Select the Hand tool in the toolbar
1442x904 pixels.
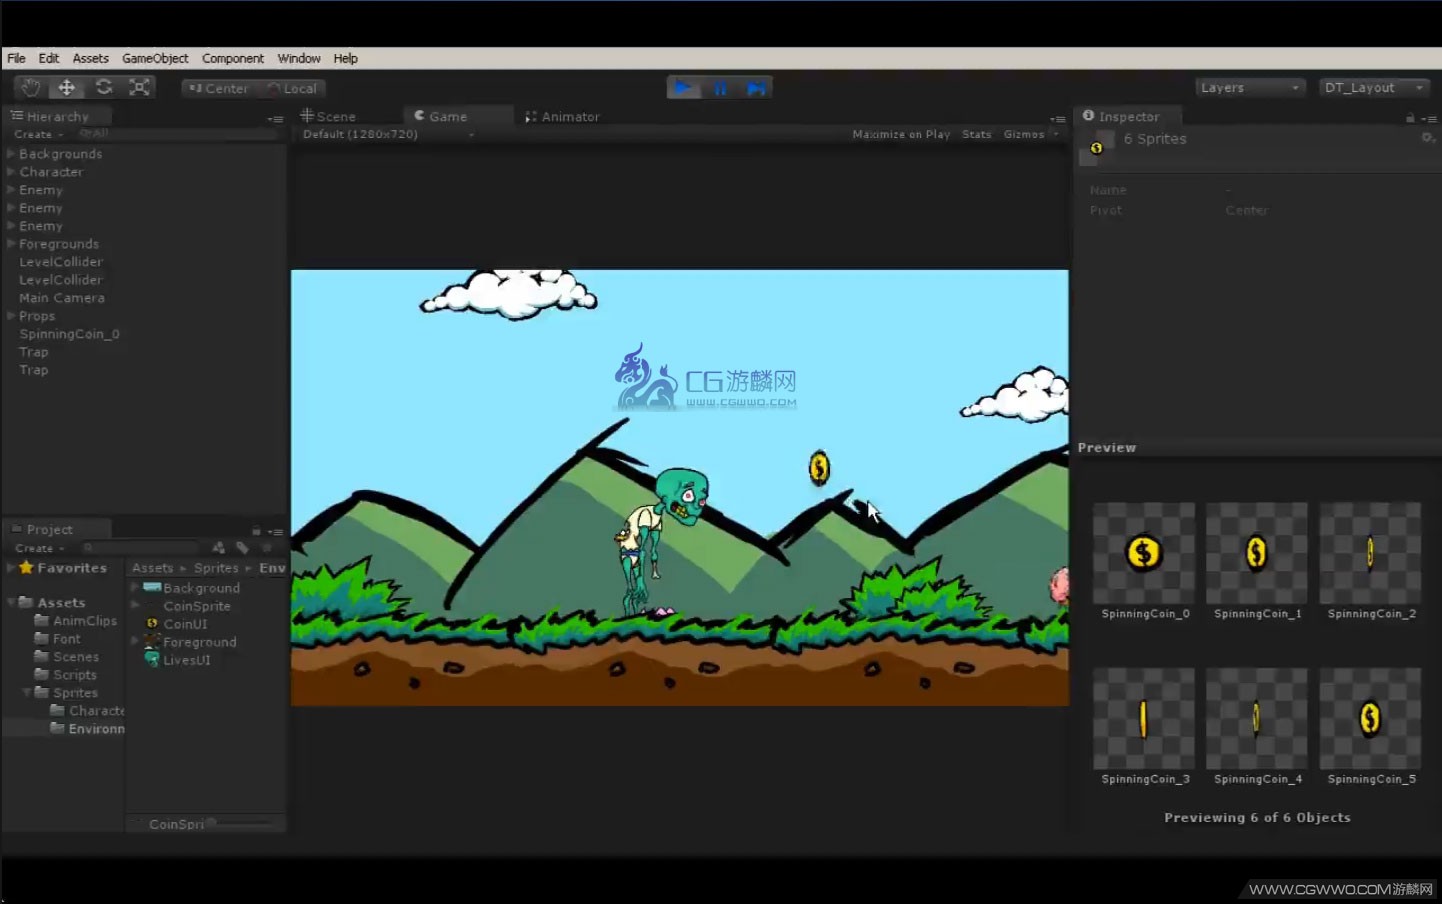click(31, 88)
